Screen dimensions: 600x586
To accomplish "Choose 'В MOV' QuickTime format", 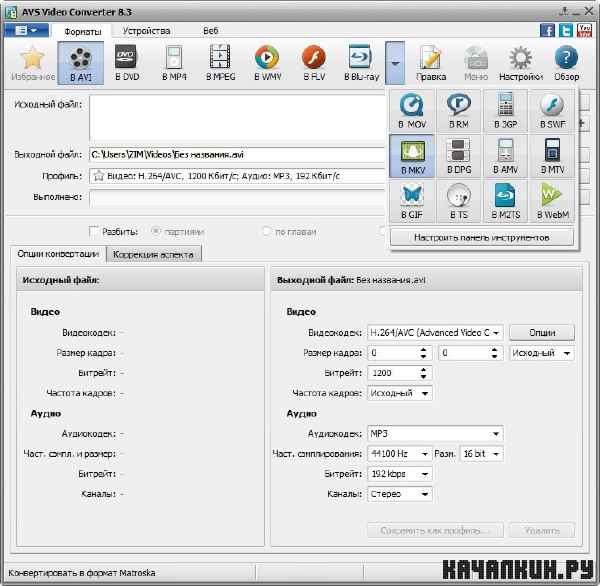I will (x=412, y=111).
